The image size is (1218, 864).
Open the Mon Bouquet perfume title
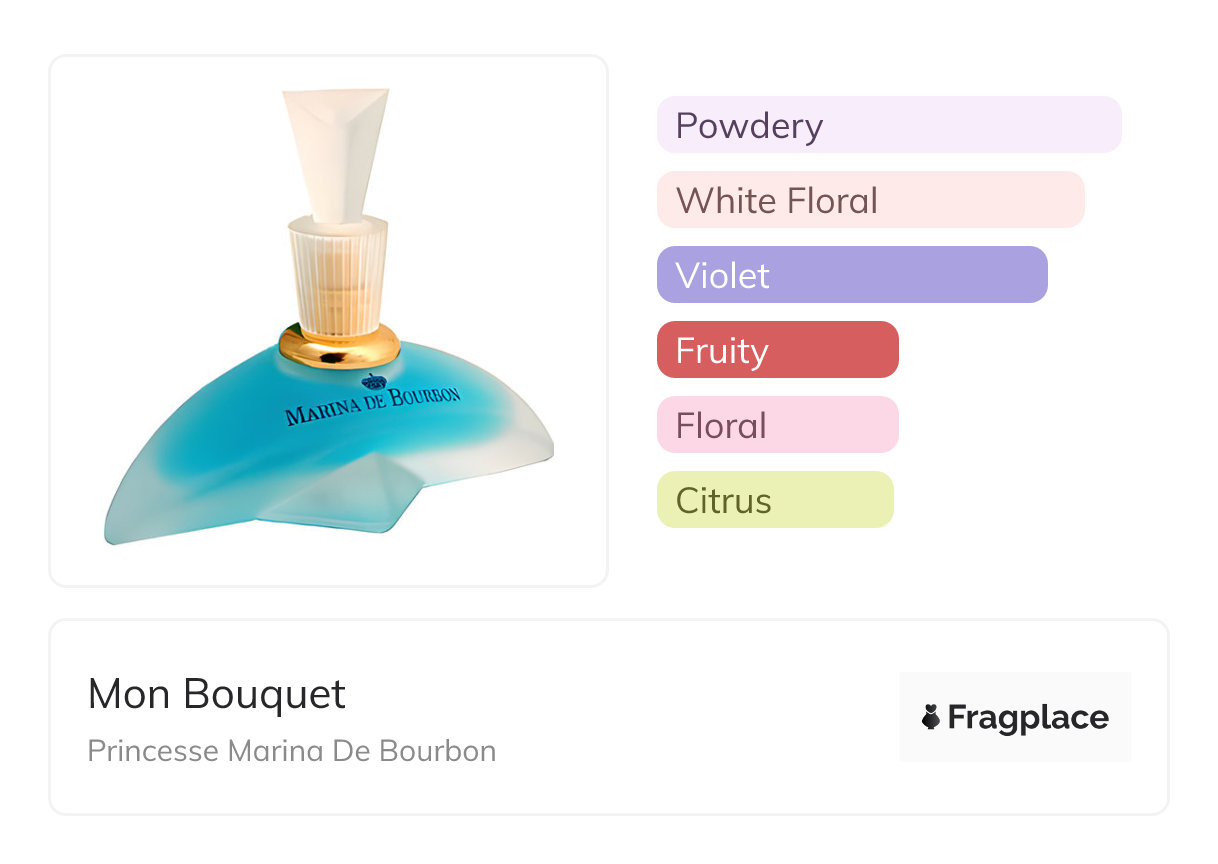pos(217,694)
